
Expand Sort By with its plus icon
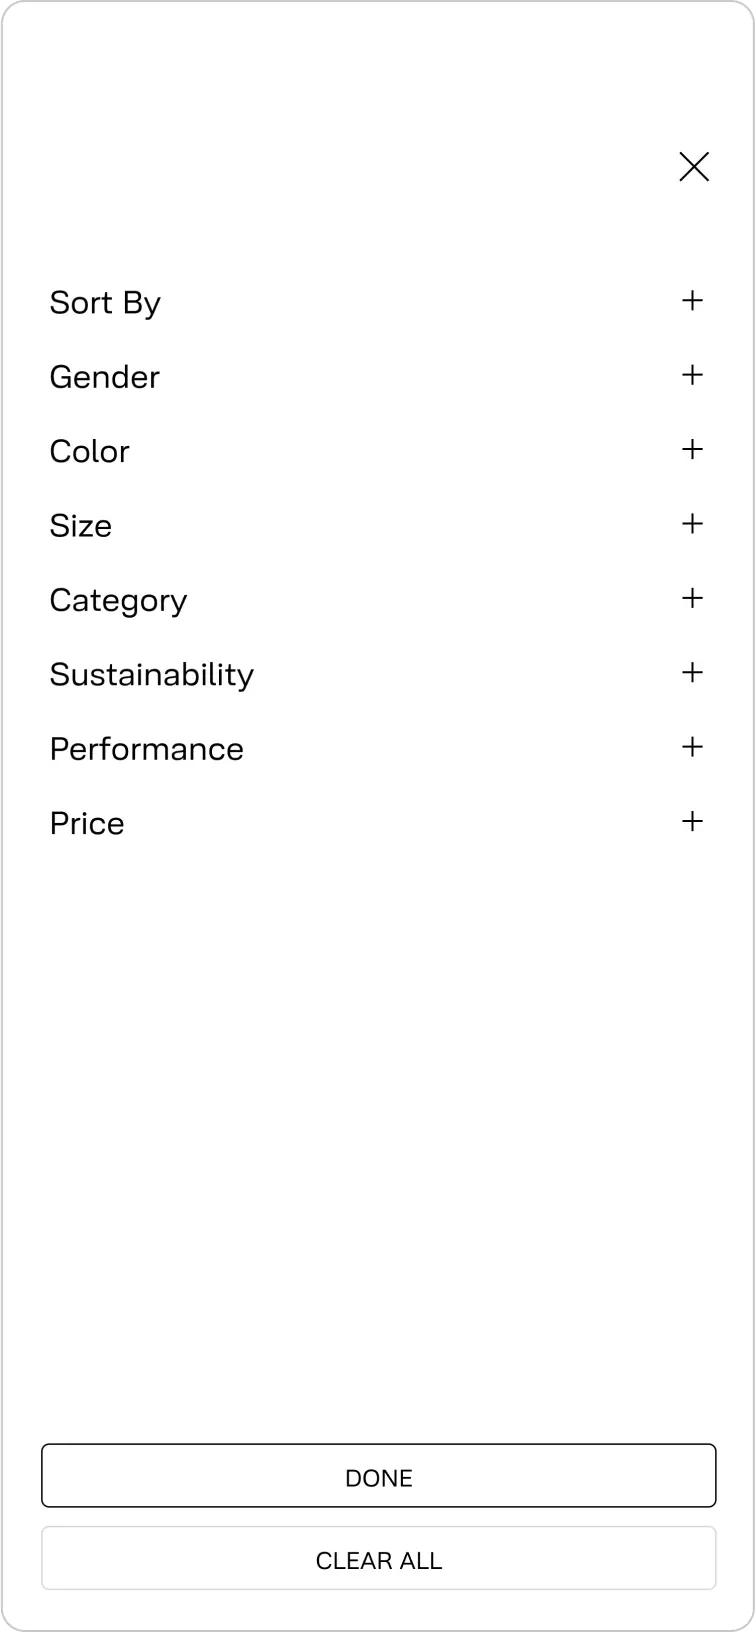(692, 301)
